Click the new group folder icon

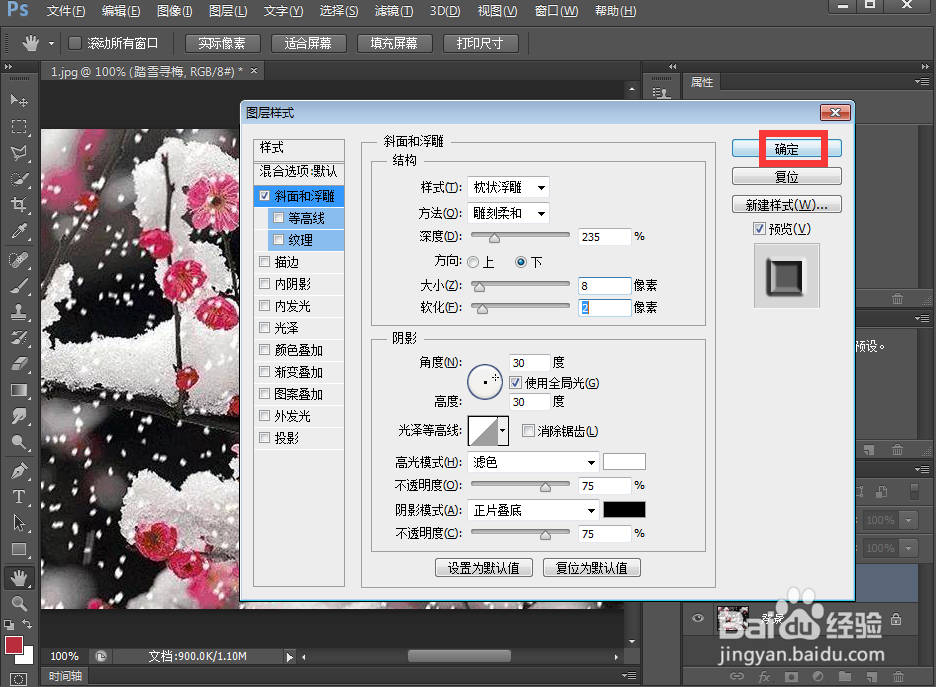click(845, 677)
